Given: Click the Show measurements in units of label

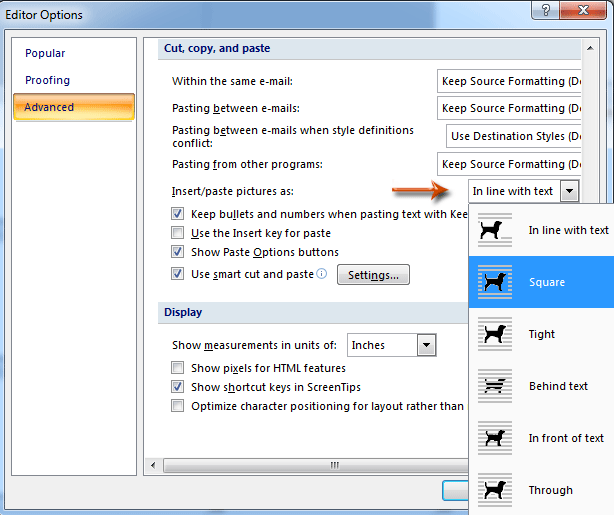Looking at the screenshot, I should pyautogui.click(x=254, y=345).
